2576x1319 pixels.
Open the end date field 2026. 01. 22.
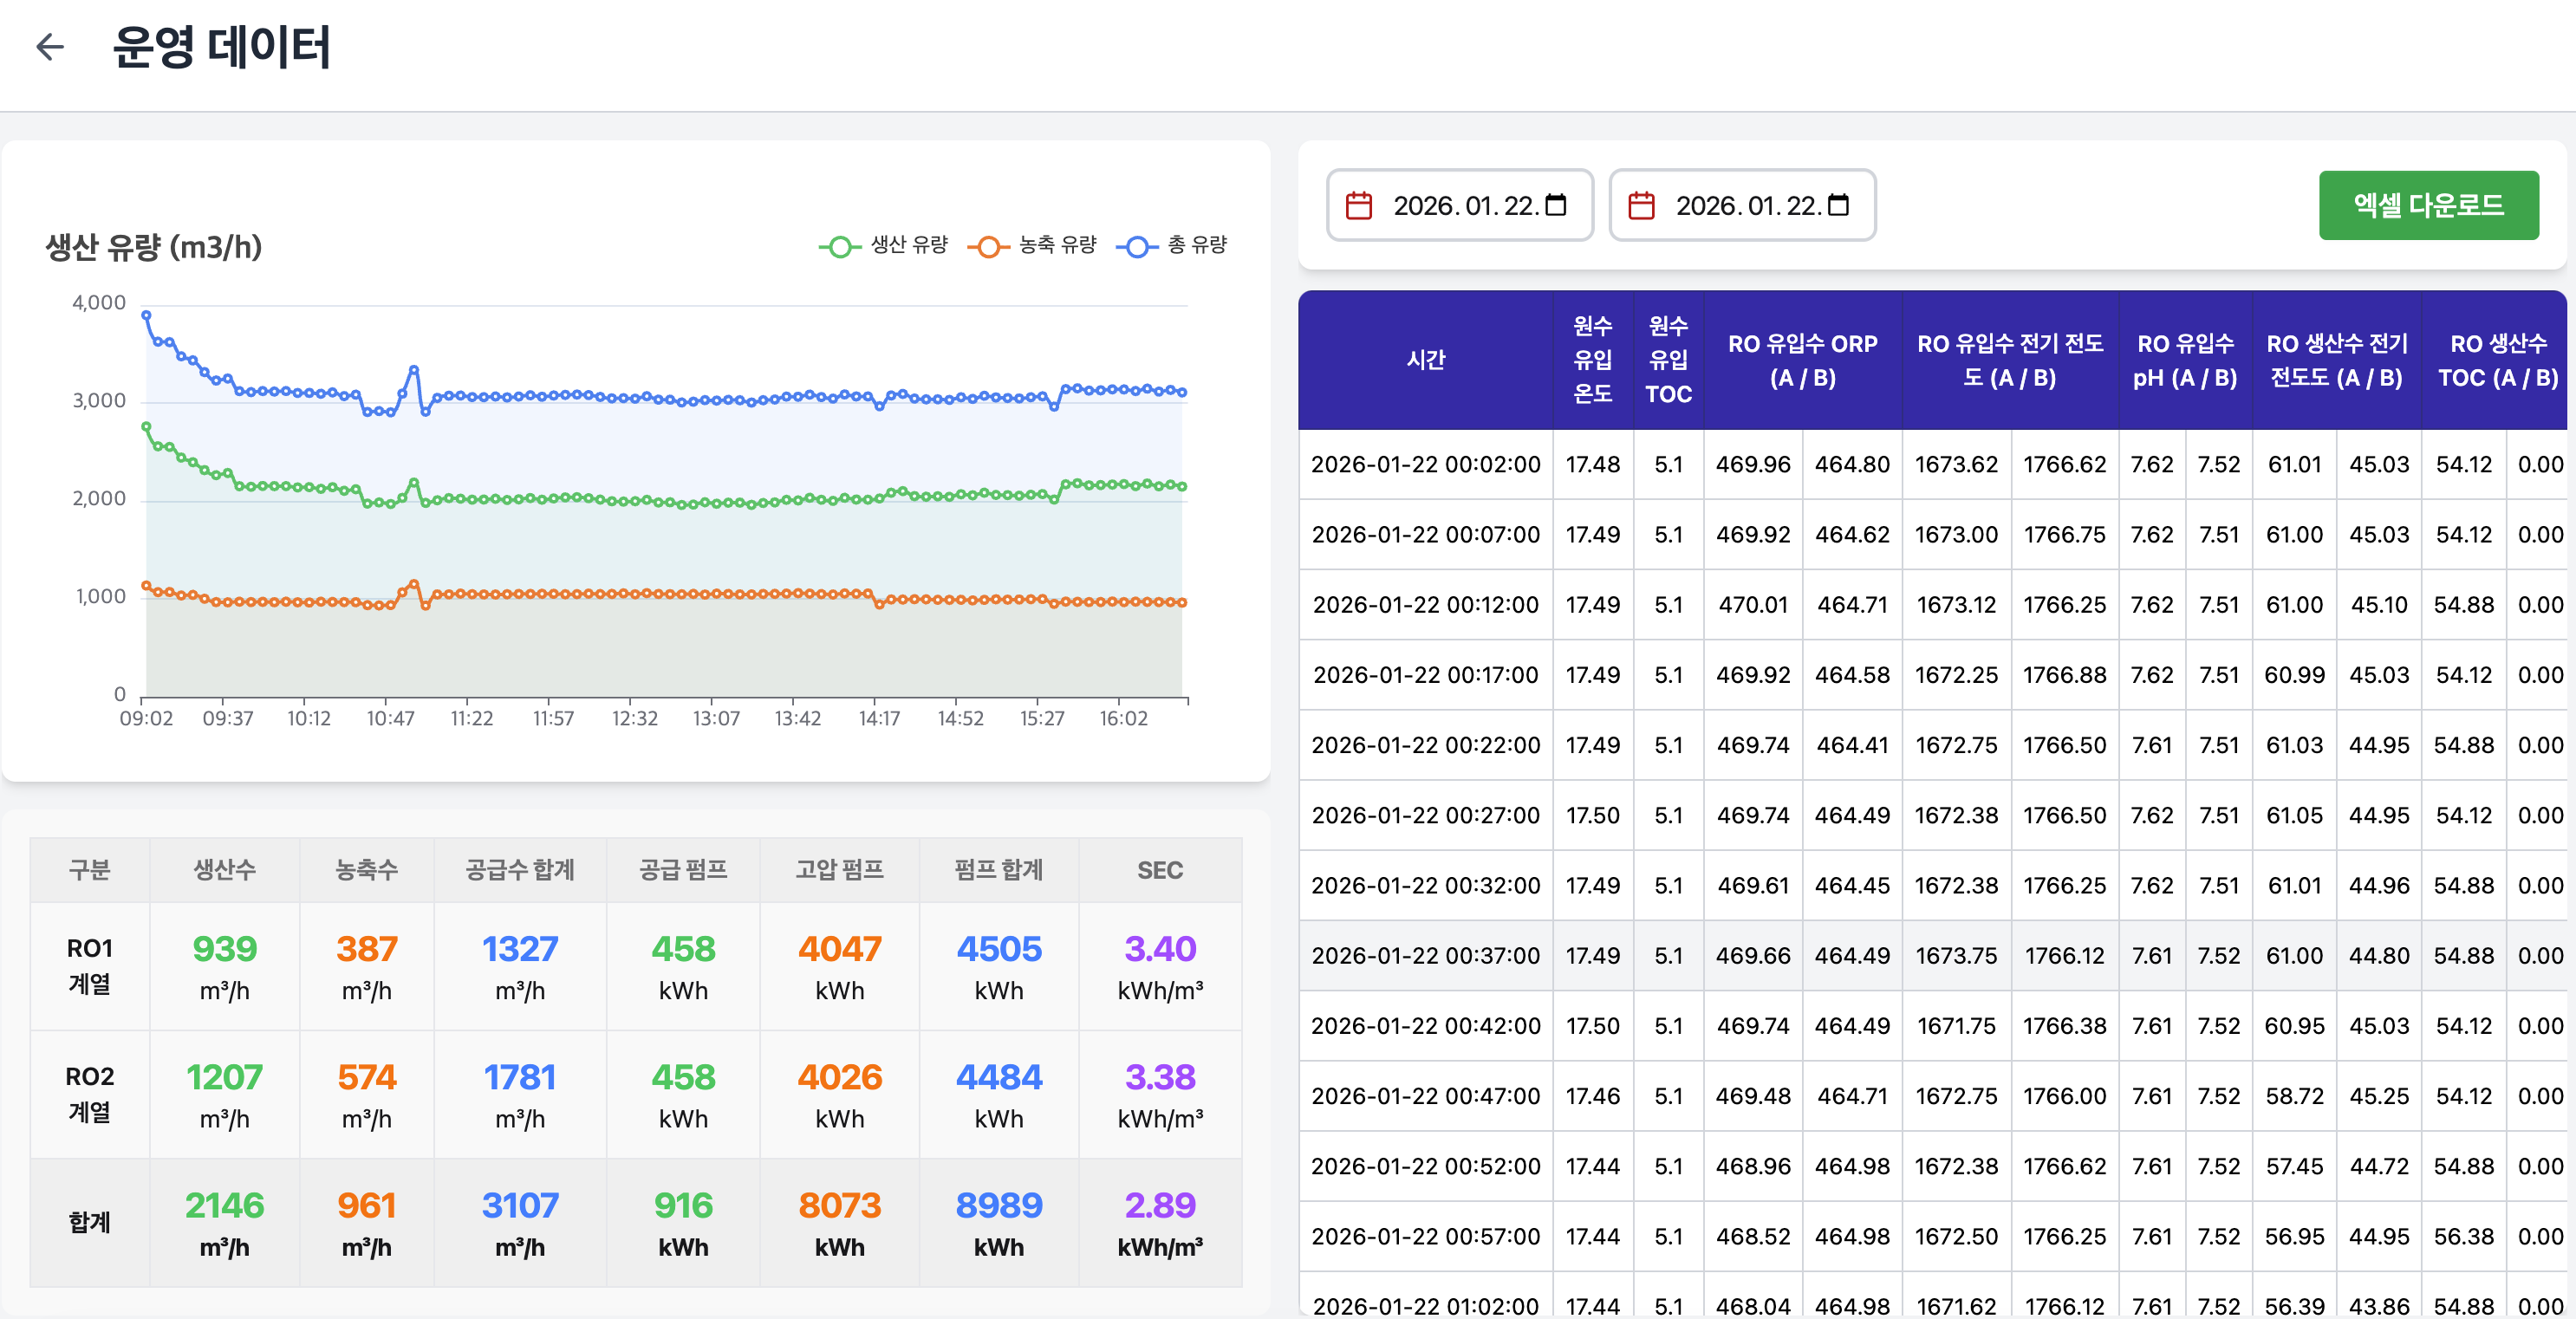click(x=1741, y=205)
